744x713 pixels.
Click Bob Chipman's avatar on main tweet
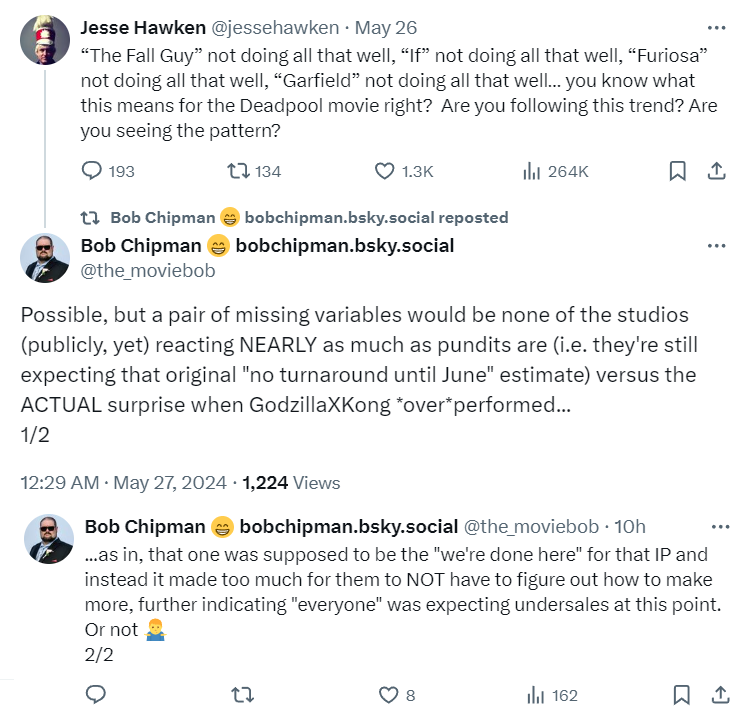(x=45, y=257)
